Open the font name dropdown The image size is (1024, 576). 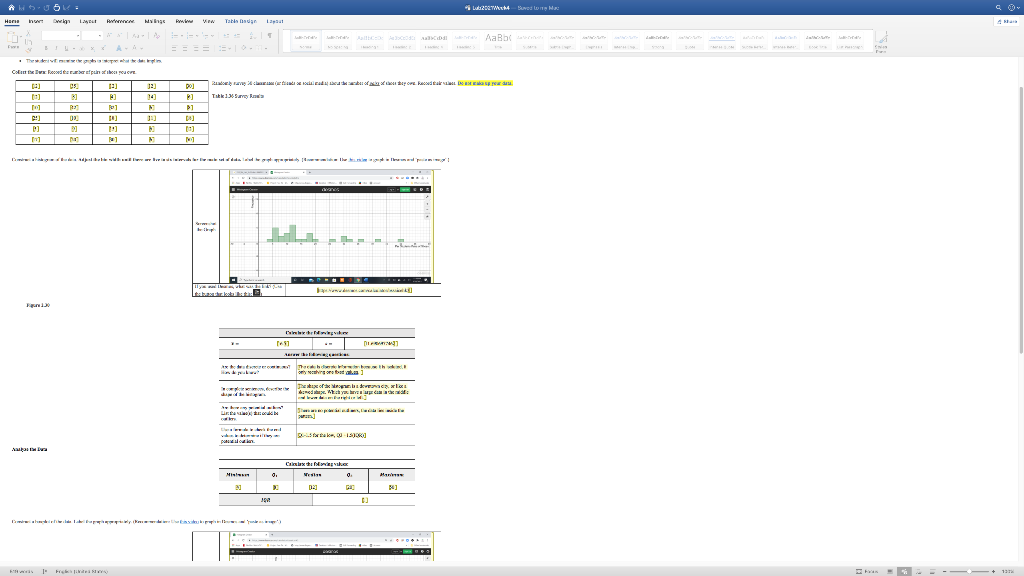click(78, 36)
